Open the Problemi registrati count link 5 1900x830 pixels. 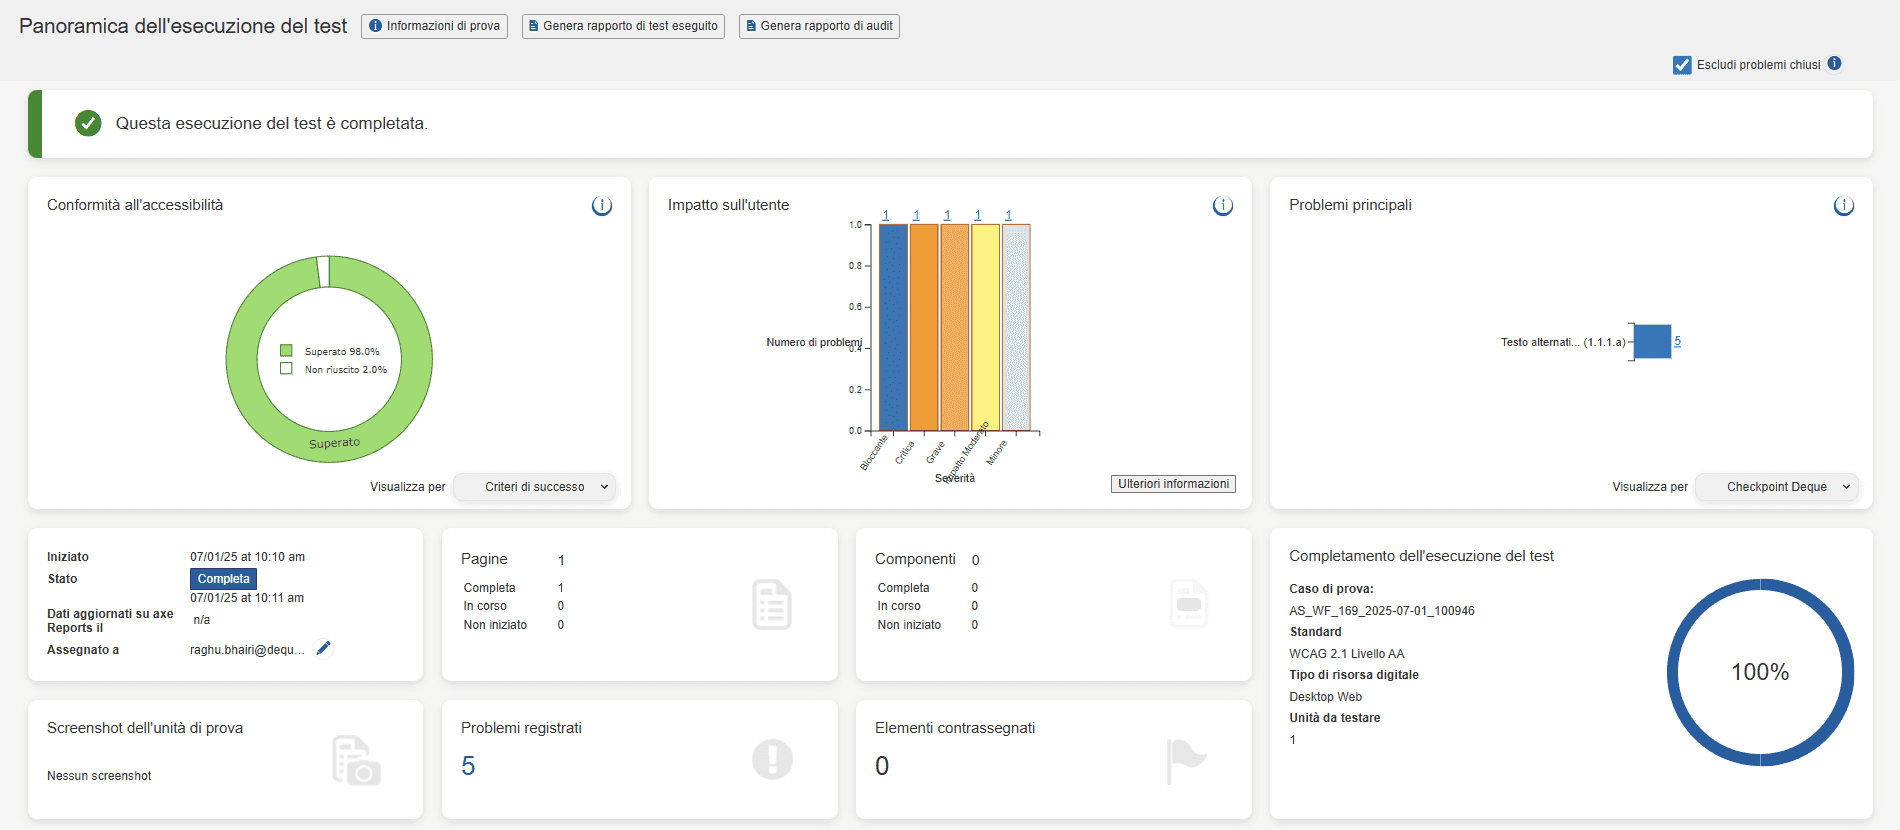468,766
